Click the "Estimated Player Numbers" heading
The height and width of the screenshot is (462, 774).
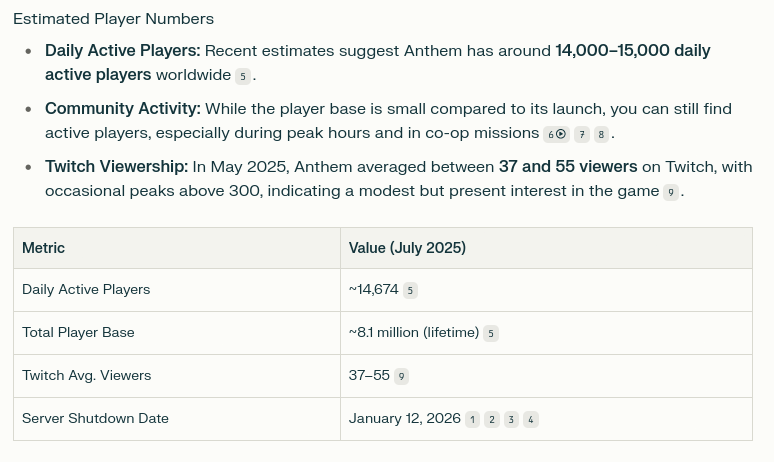(114, 19)
